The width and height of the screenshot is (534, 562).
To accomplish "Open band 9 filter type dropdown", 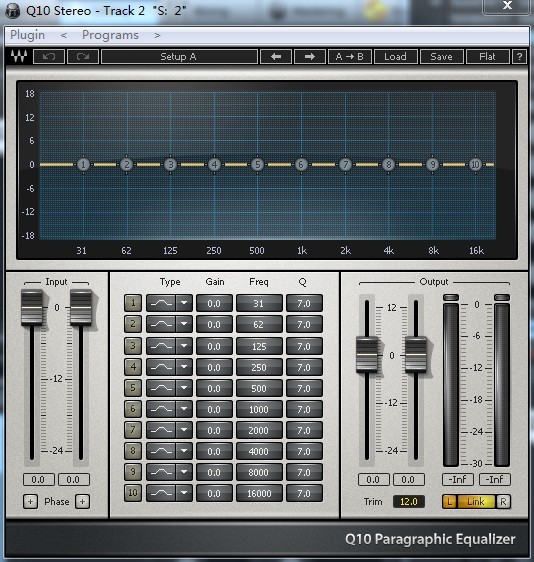I will tap(184, 472).
